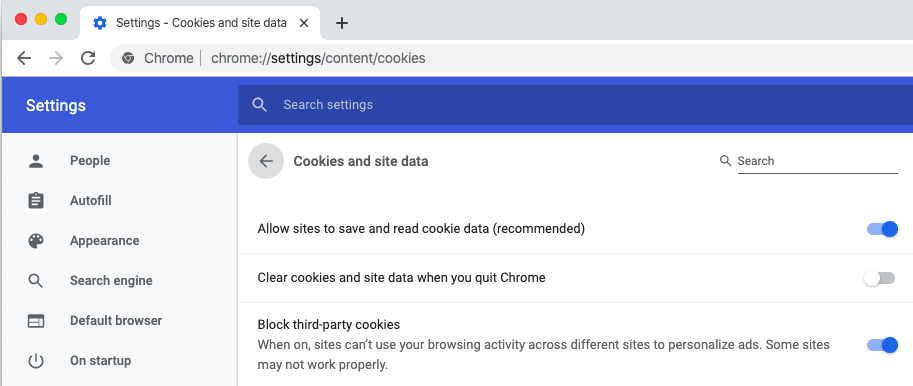
Task: Reload the page with the refresh icon
Action: [x=88, y=58]
